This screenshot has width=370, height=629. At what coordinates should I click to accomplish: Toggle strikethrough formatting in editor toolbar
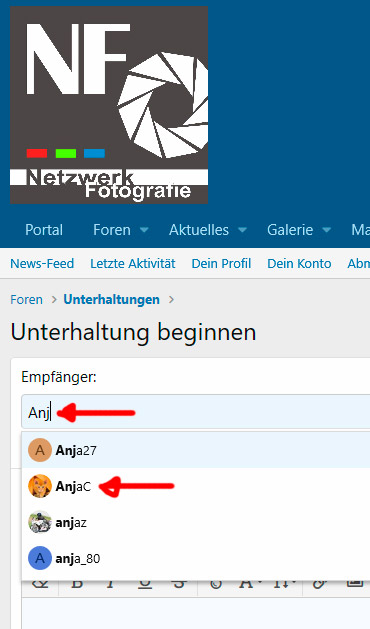pos(179,584)
